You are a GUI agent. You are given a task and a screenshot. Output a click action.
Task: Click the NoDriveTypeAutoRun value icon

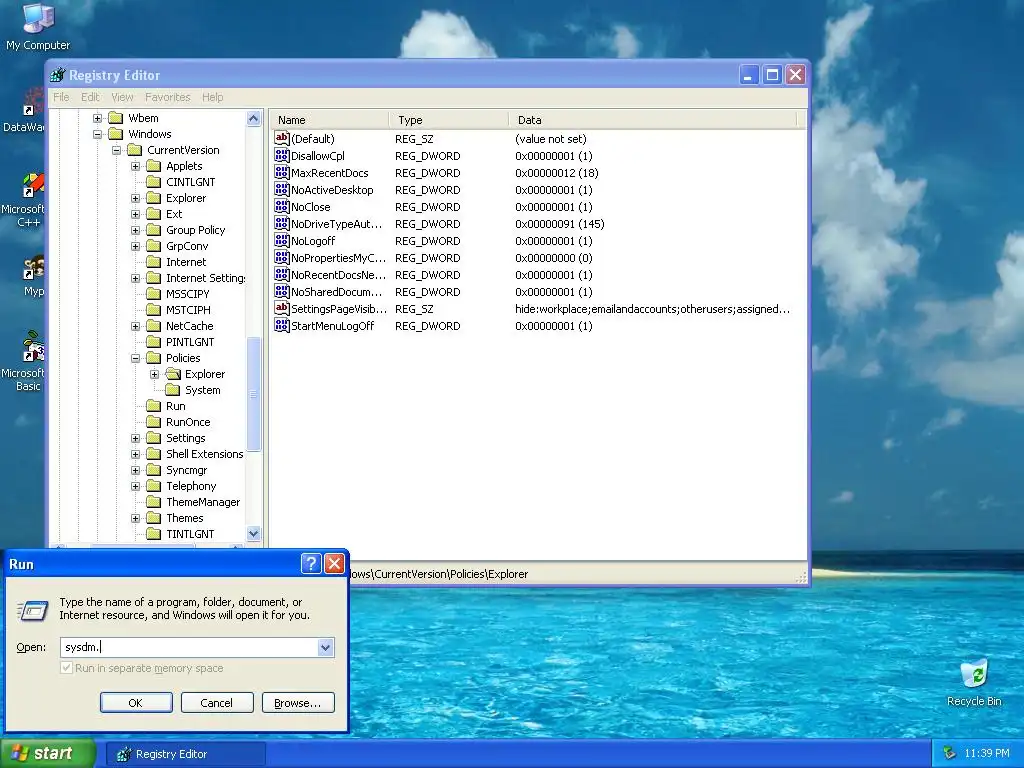281,223
